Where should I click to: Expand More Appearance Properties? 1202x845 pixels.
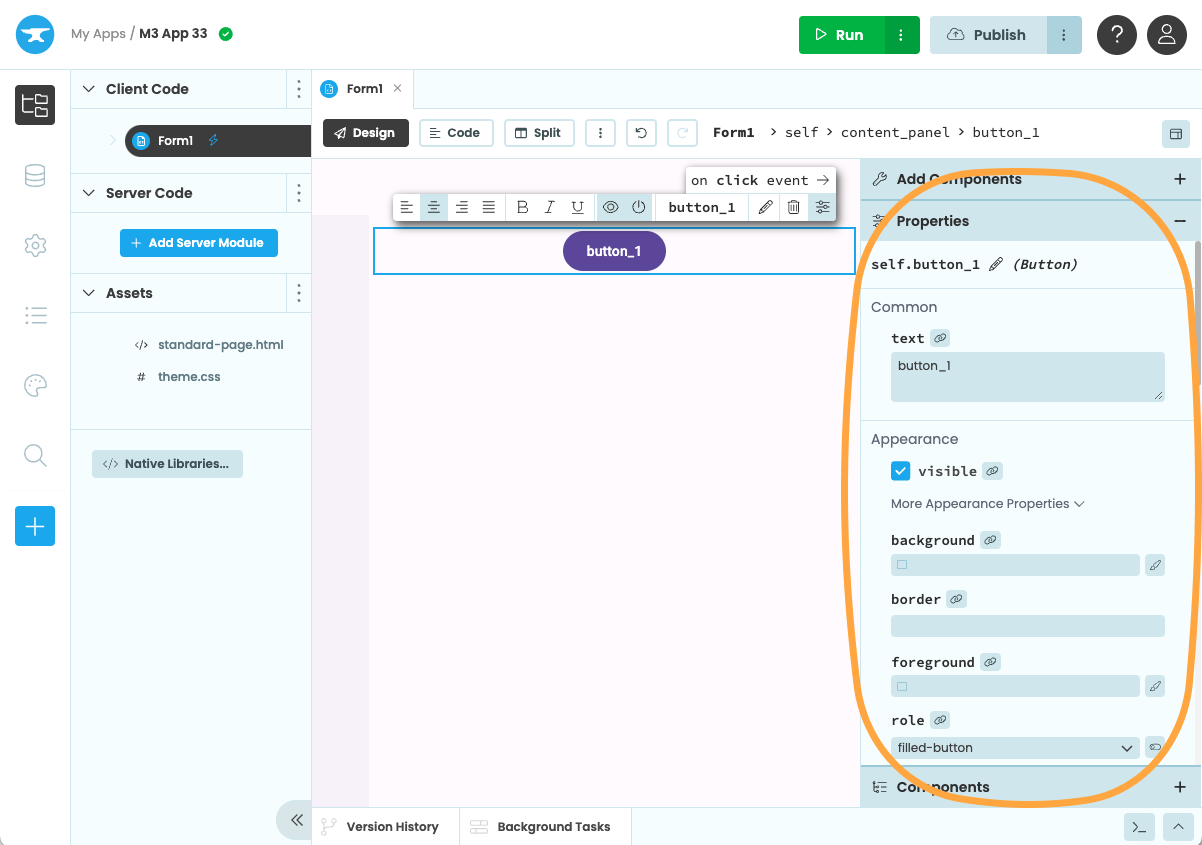987,504
